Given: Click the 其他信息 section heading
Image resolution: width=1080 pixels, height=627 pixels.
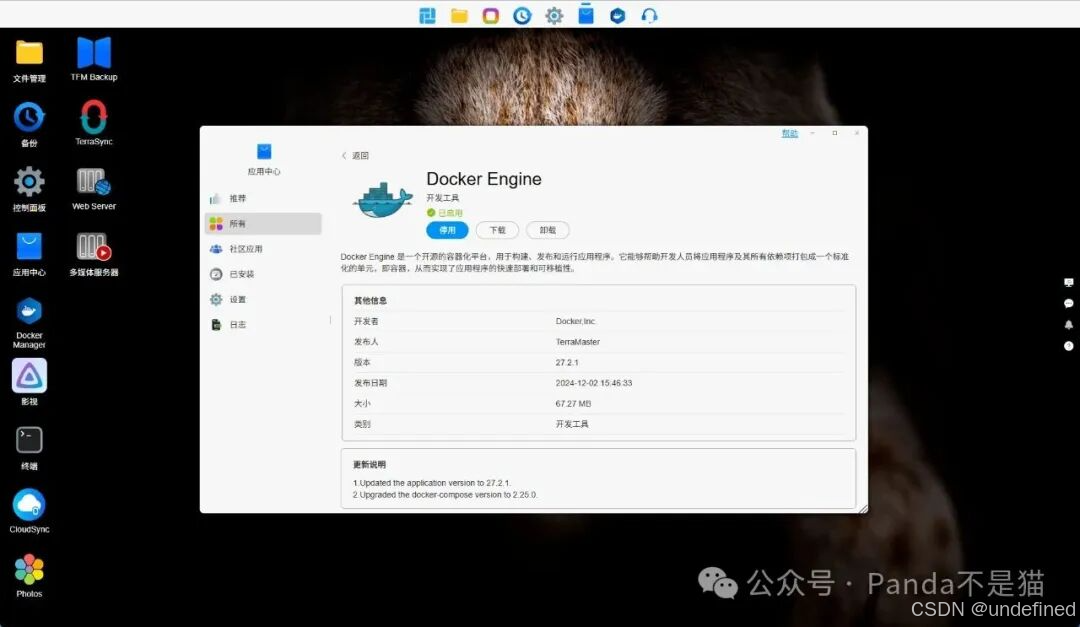Looking at the screenshot, I should point(371,300).
